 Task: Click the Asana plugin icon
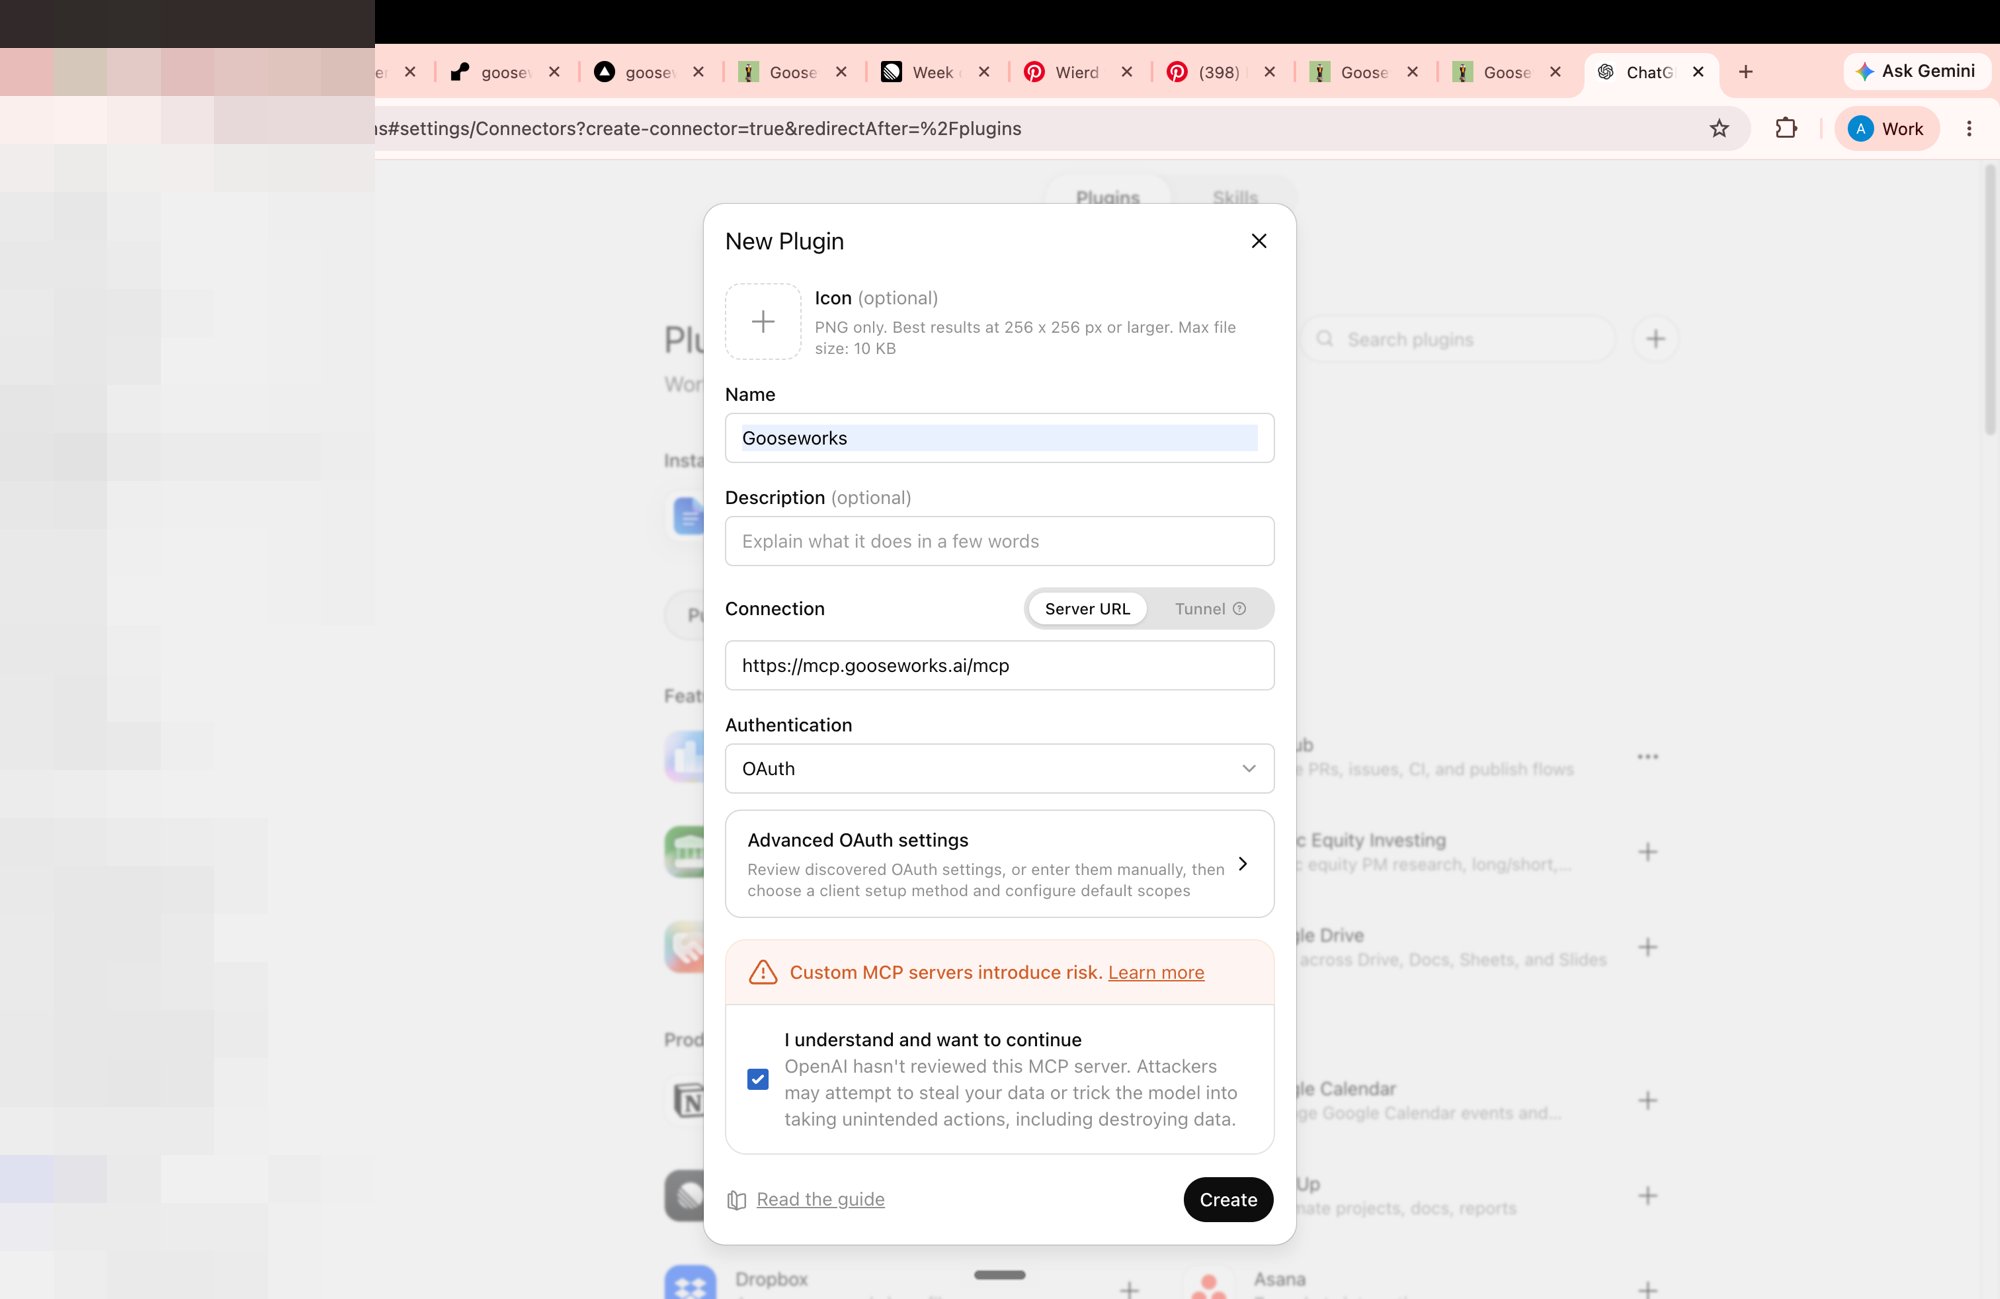pyautogui.click(x=1209, y=1282)
